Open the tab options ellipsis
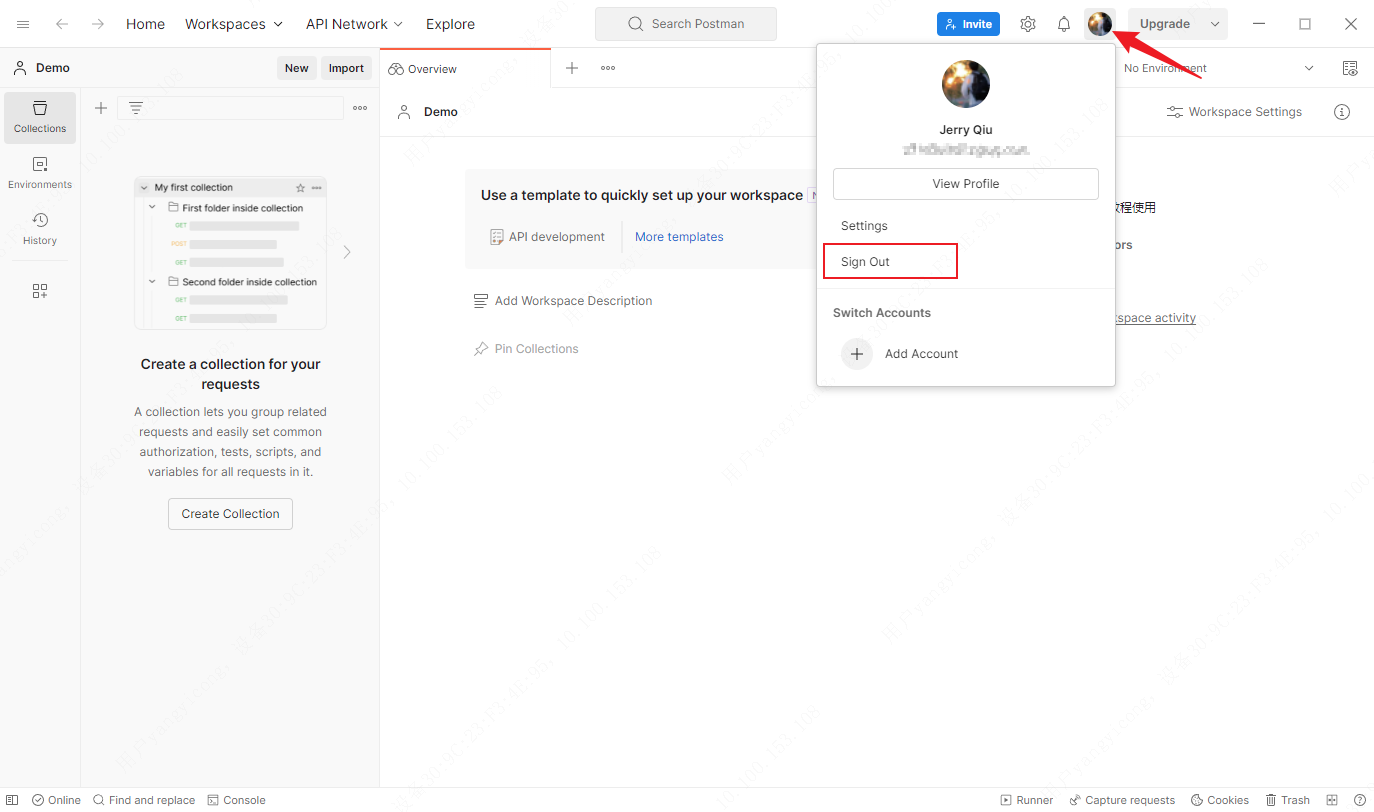Viewport: 1374px width, 812px height. point(608,68)
